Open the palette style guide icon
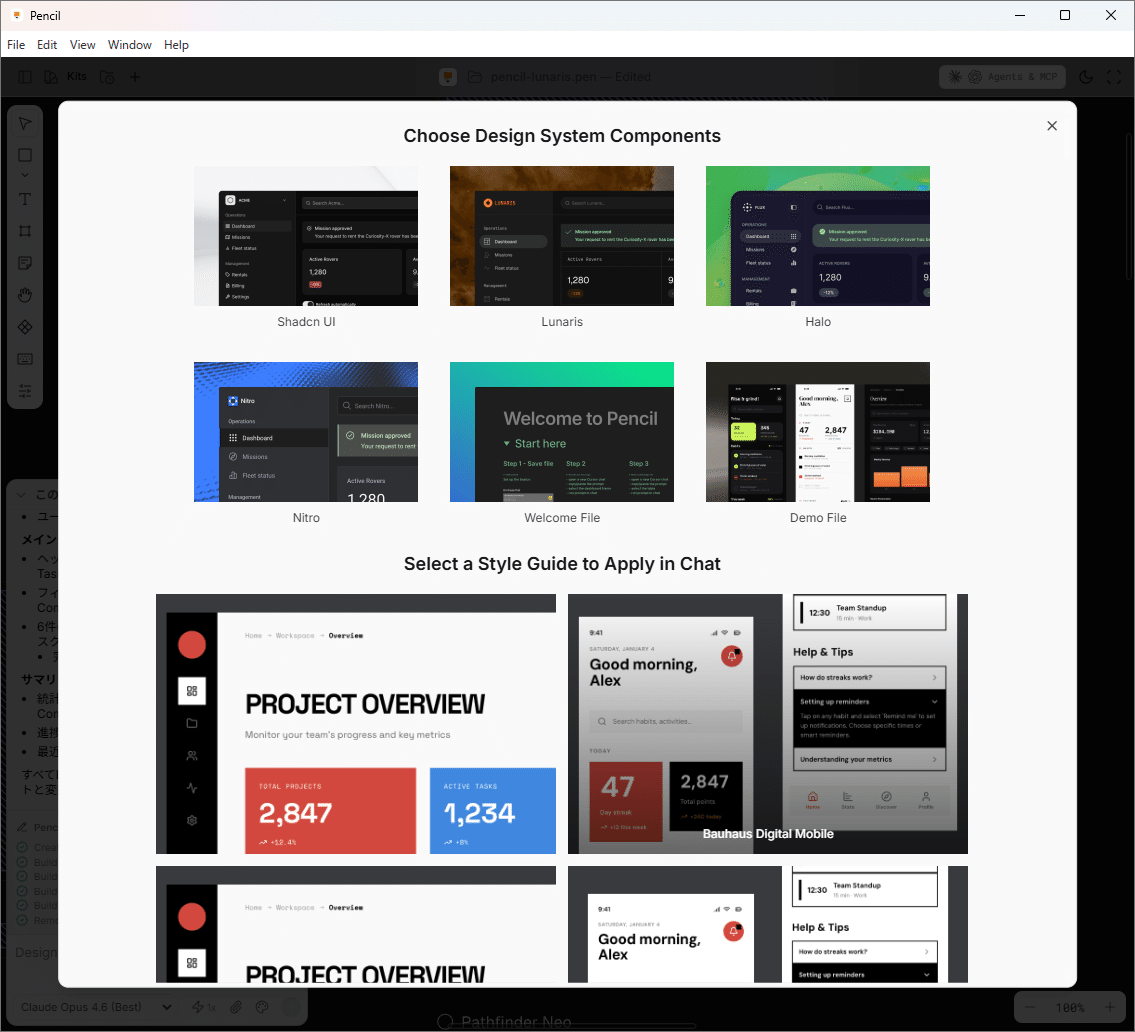This screenshot has width=1135, height=1032. pos(262,1007)
